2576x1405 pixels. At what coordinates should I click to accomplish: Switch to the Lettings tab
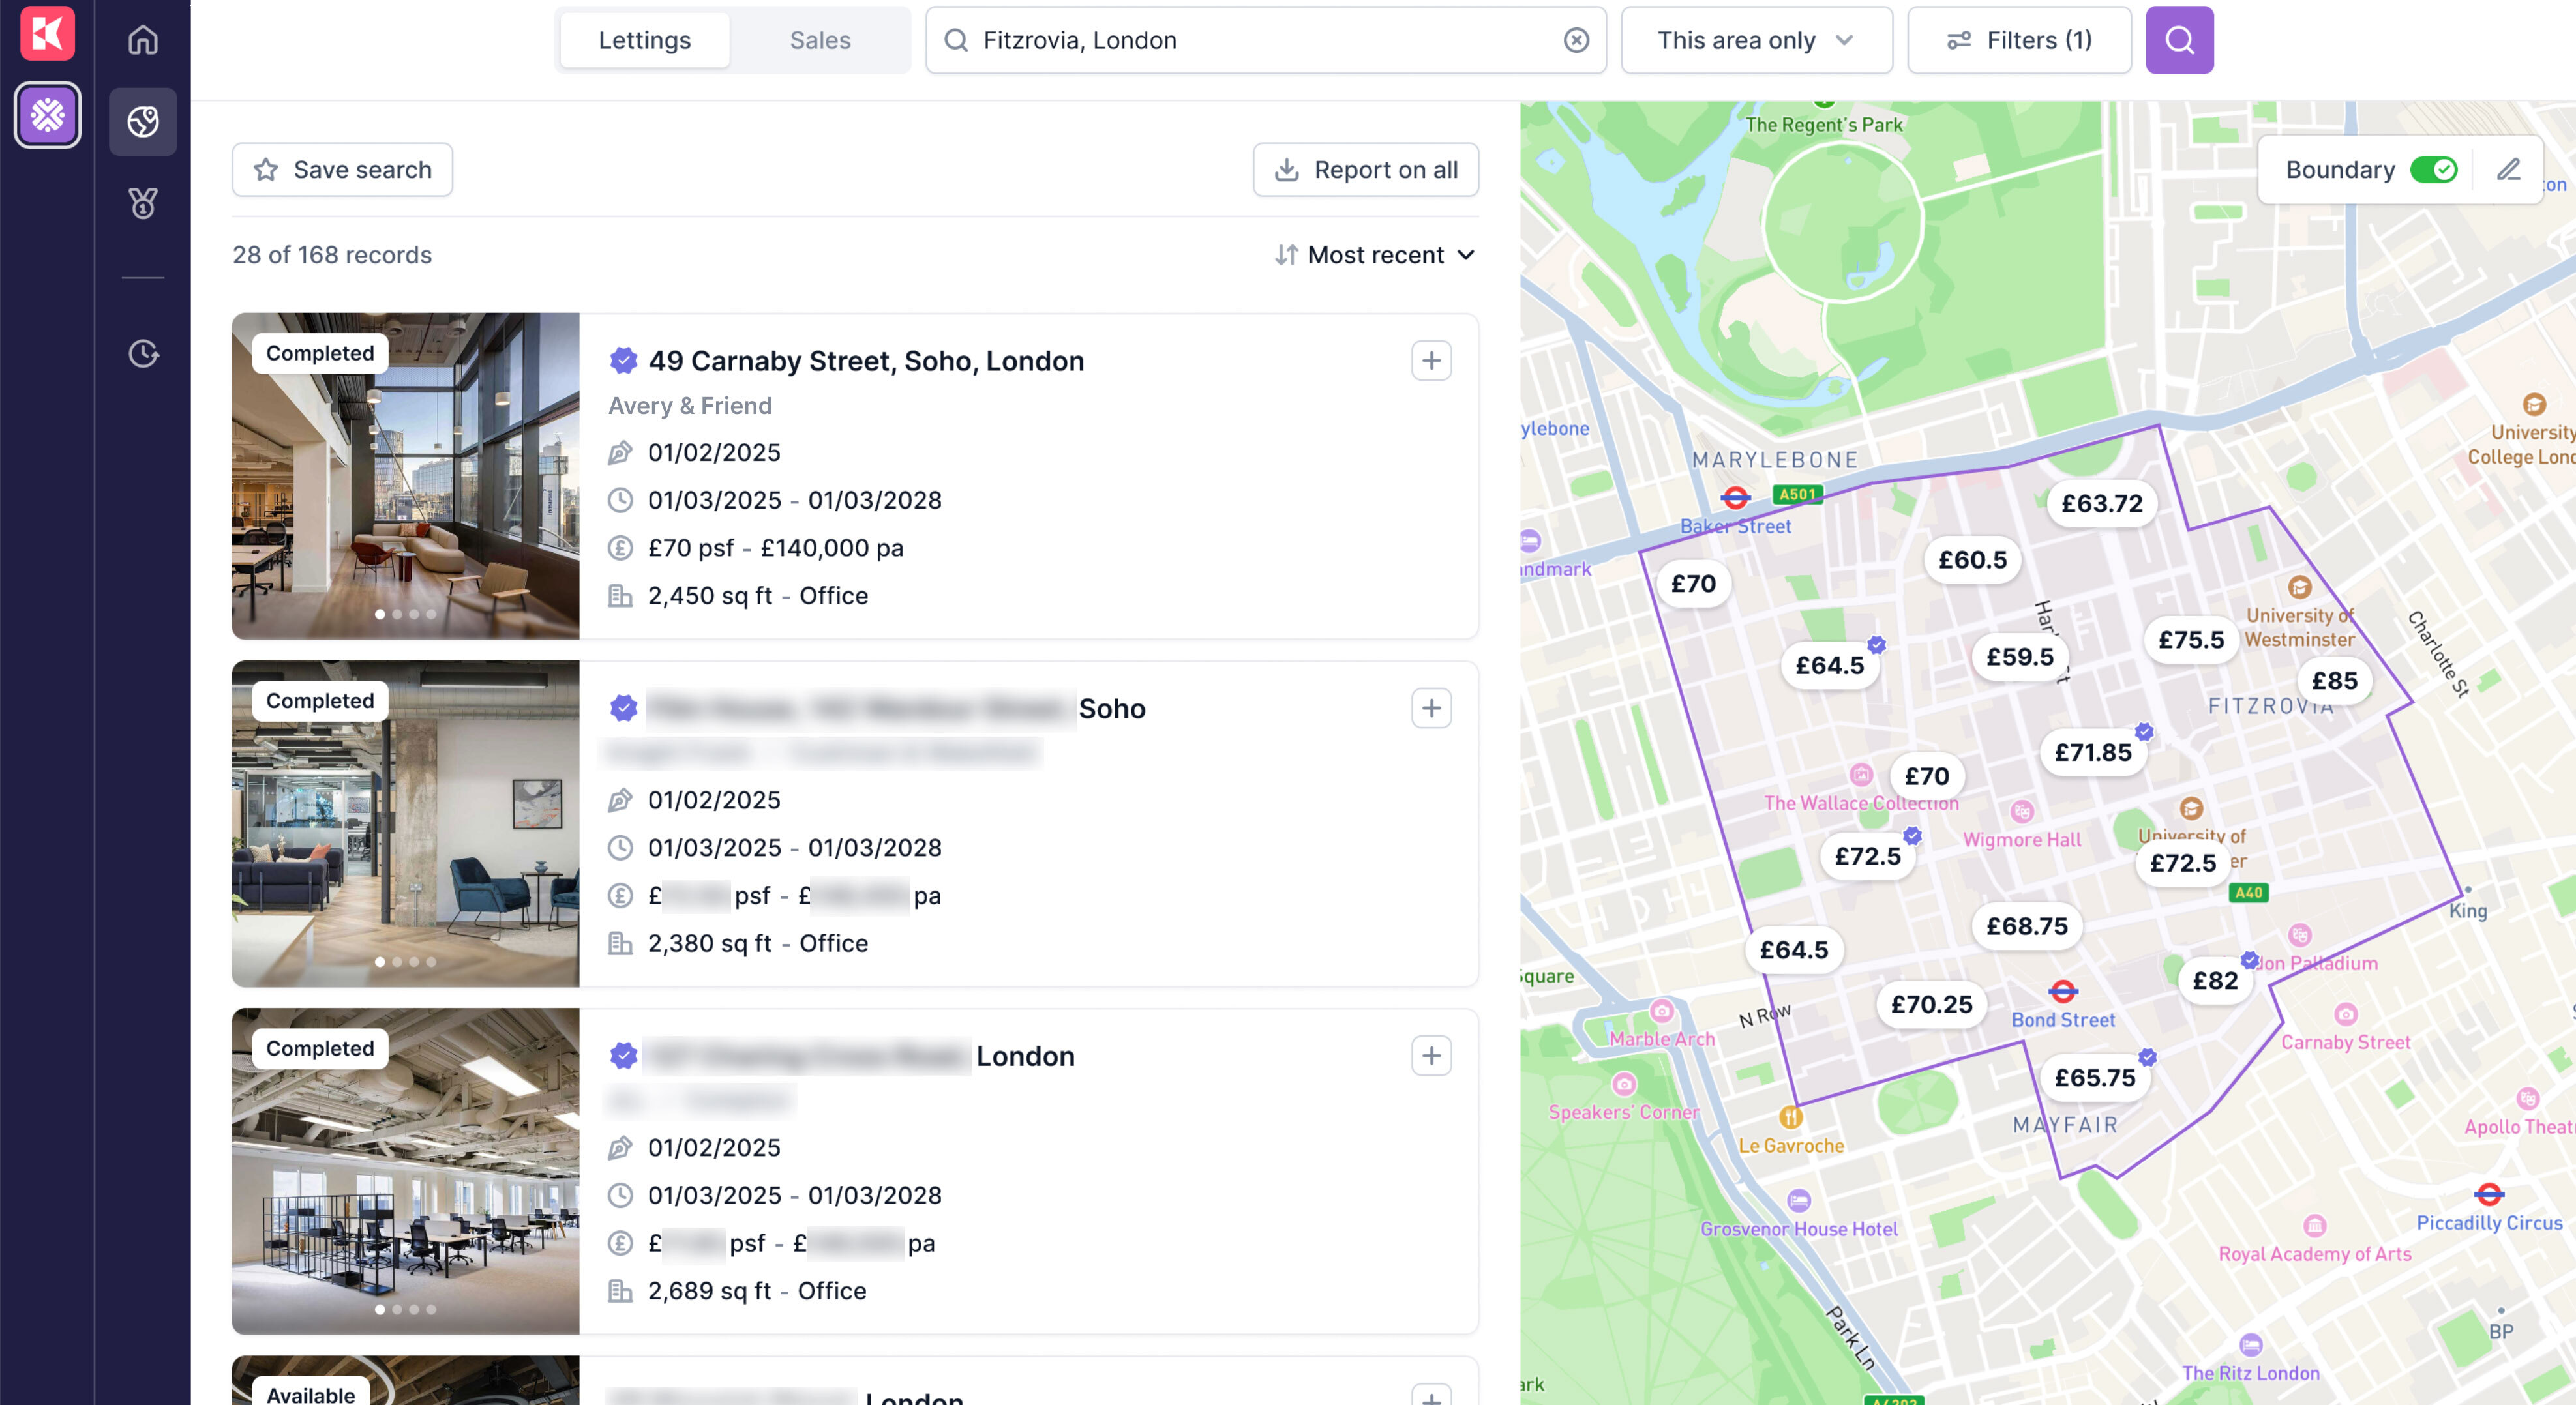coord(644,40)
